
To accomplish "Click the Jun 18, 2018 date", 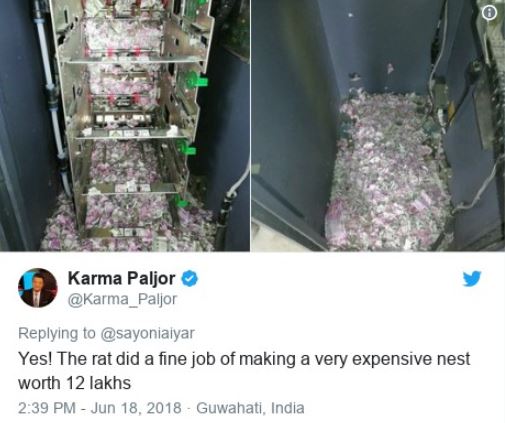I will coord(136,408).
